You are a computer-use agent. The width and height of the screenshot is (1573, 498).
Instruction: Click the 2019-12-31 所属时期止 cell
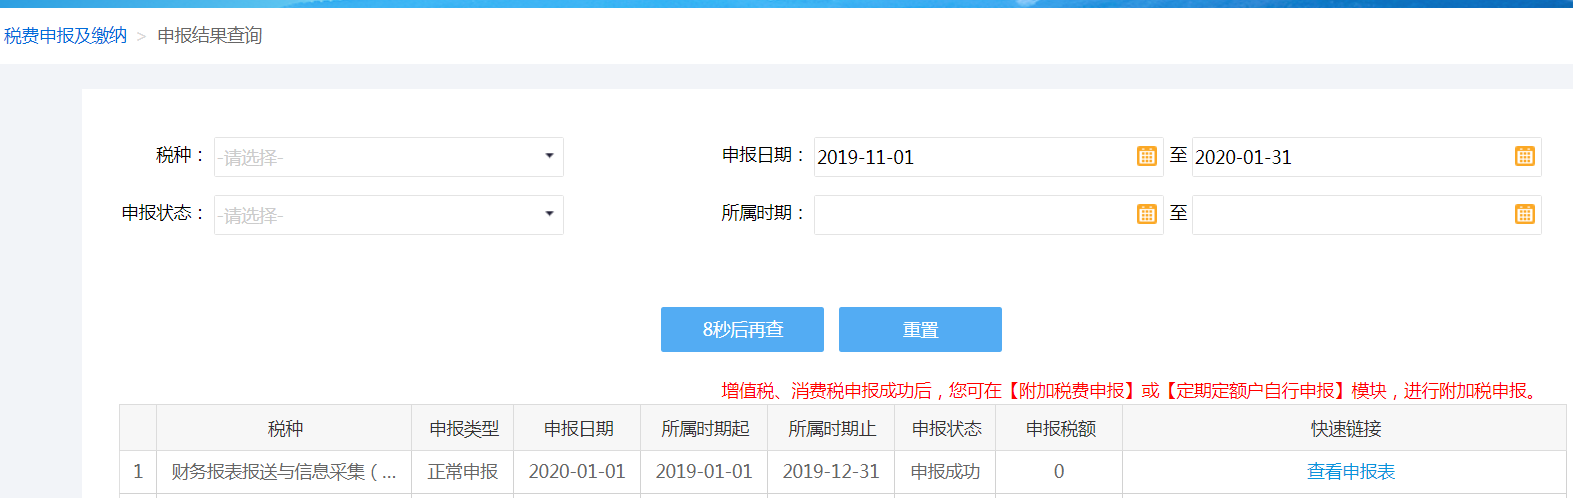coord(831,472)
